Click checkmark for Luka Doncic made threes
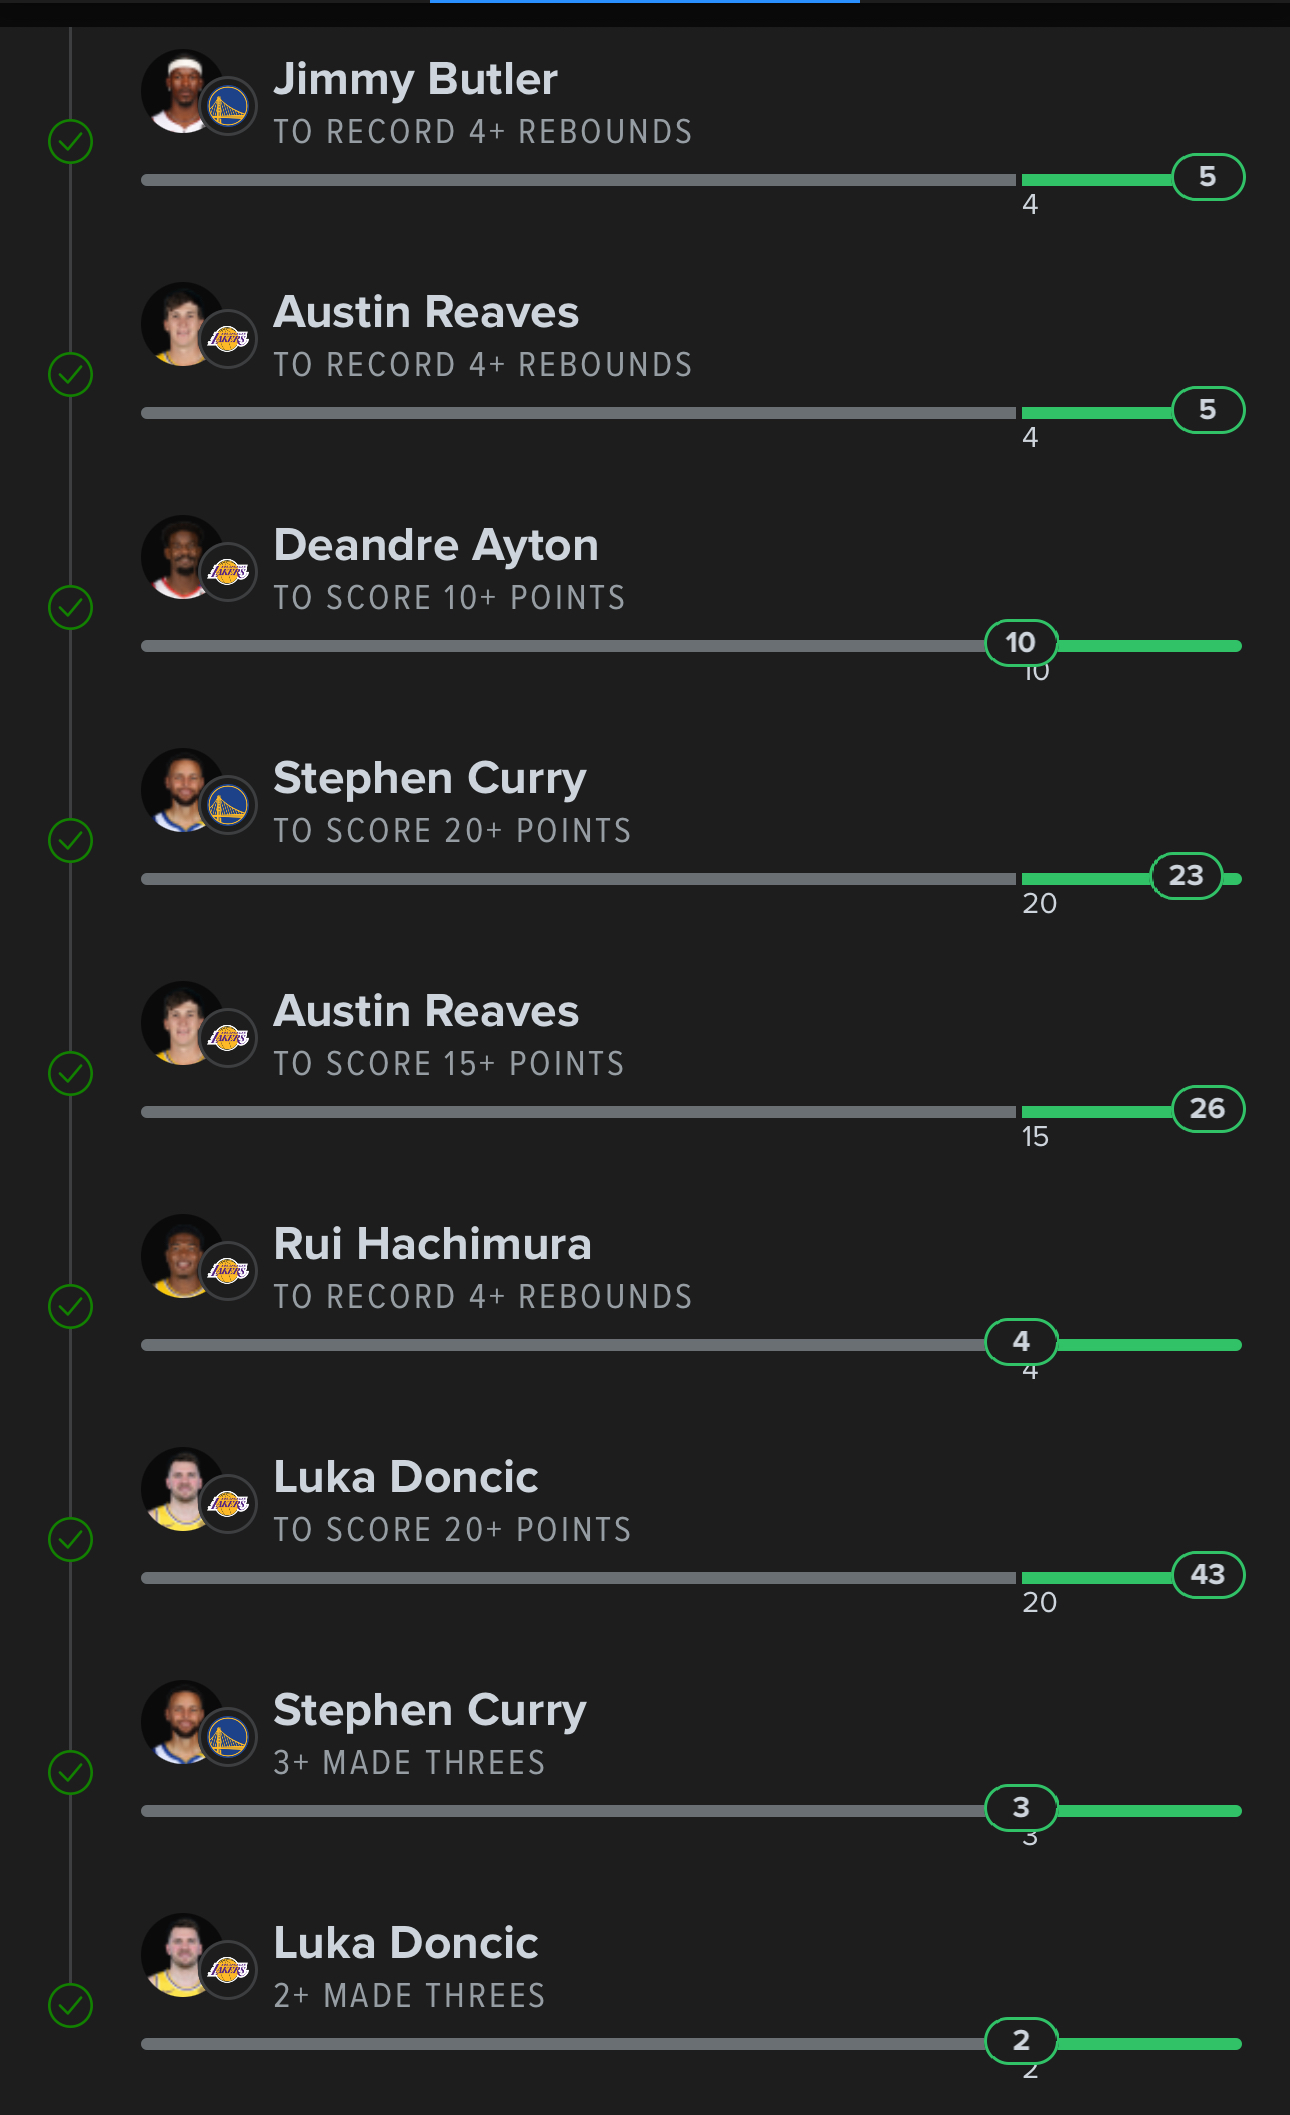Image resolution: width=1290 pixels, height=2115 pixels. [71, 2006]
